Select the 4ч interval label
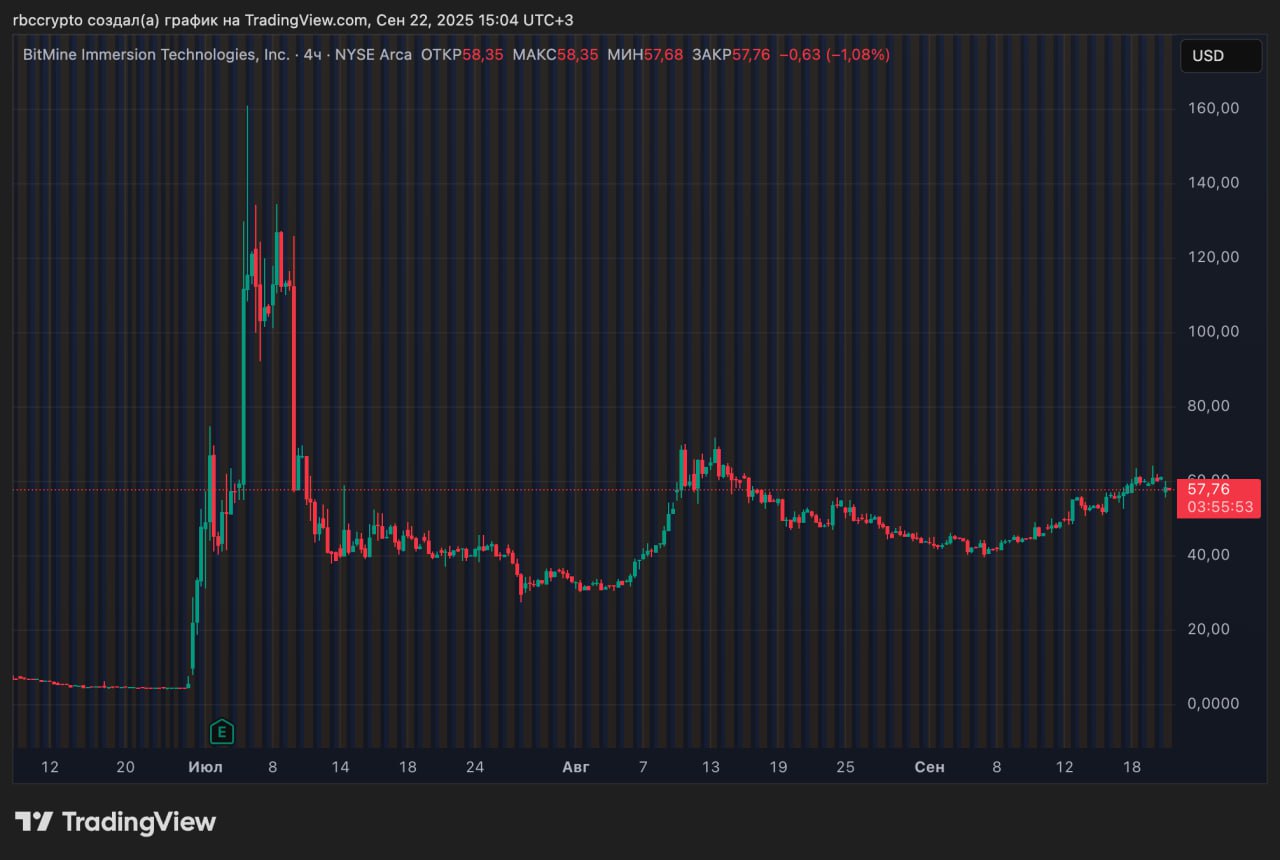The image size is (1280, 860). click(x=312, y=55)
